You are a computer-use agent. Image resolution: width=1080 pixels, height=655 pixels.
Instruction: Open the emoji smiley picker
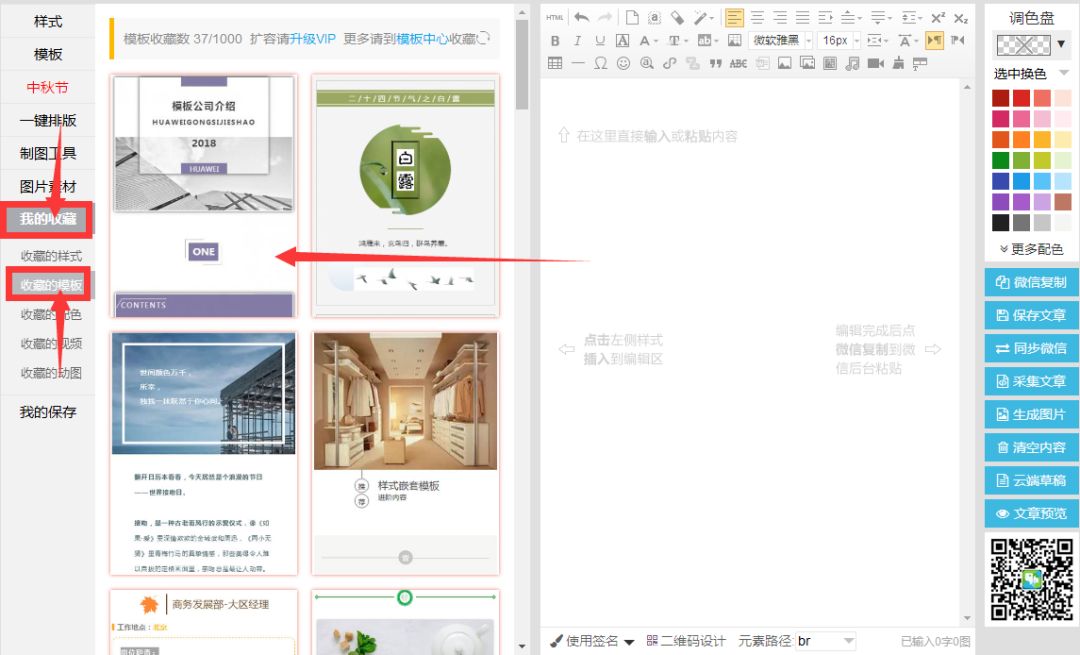coord(624,63)
